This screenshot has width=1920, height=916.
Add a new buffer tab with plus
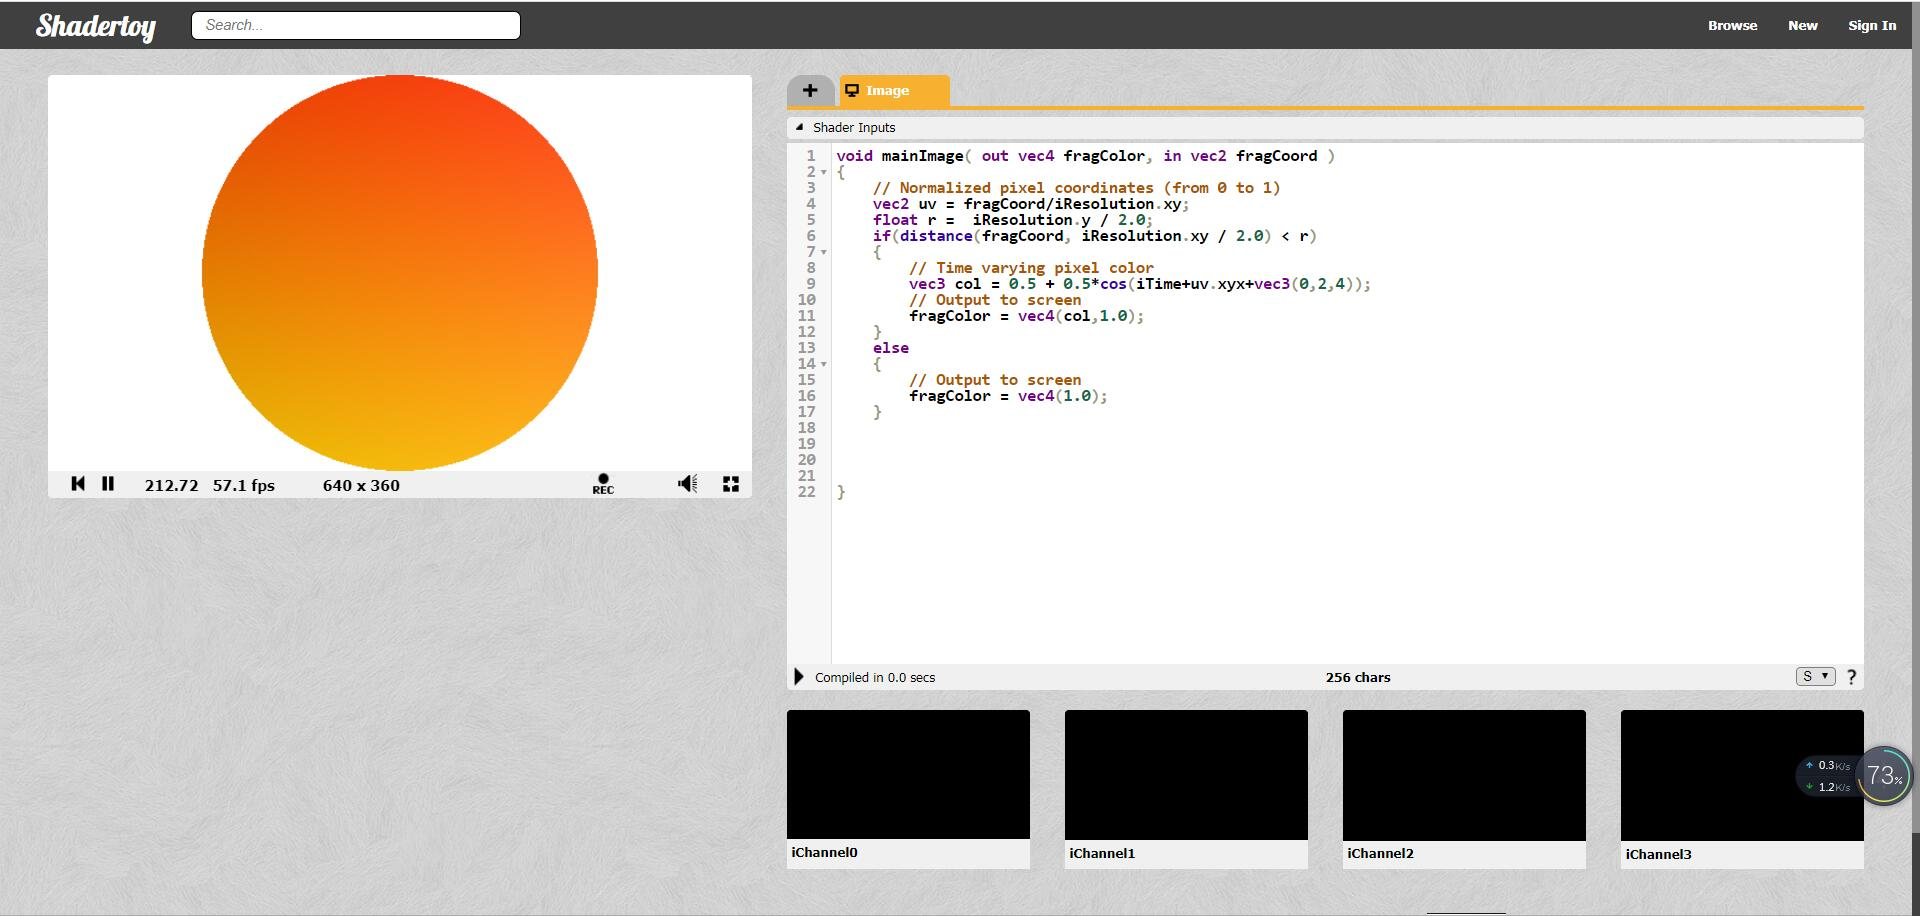pos(810,90)
